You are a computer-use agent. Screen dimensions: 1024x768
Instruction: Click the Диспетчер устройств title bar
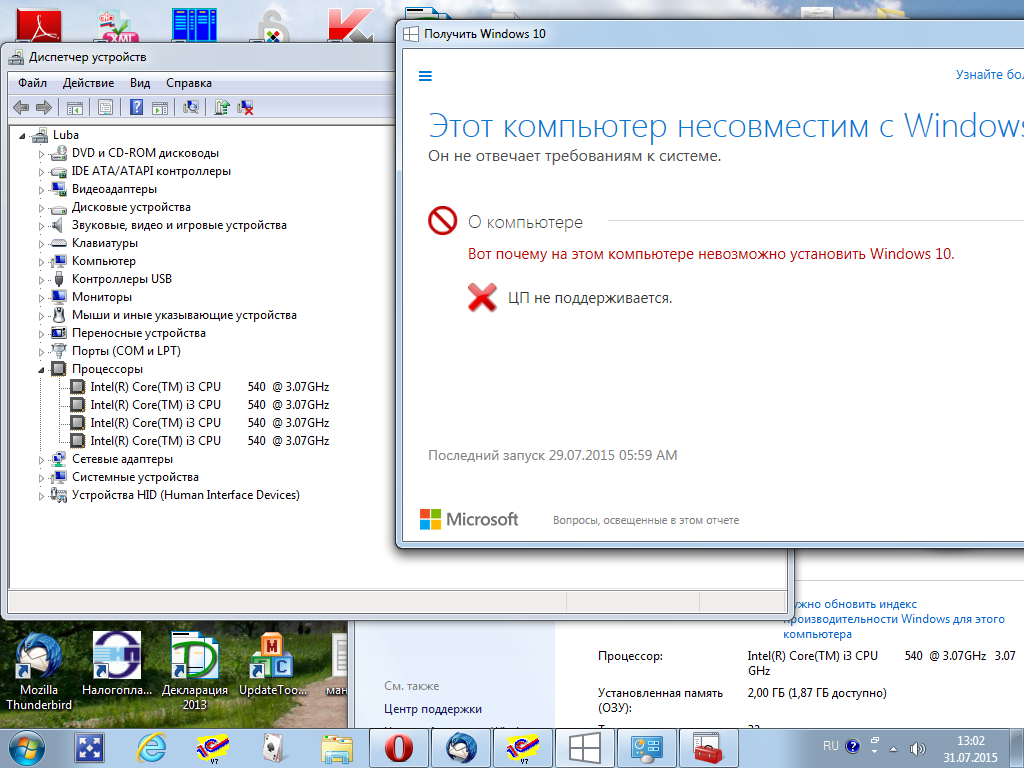pos(199,57)
